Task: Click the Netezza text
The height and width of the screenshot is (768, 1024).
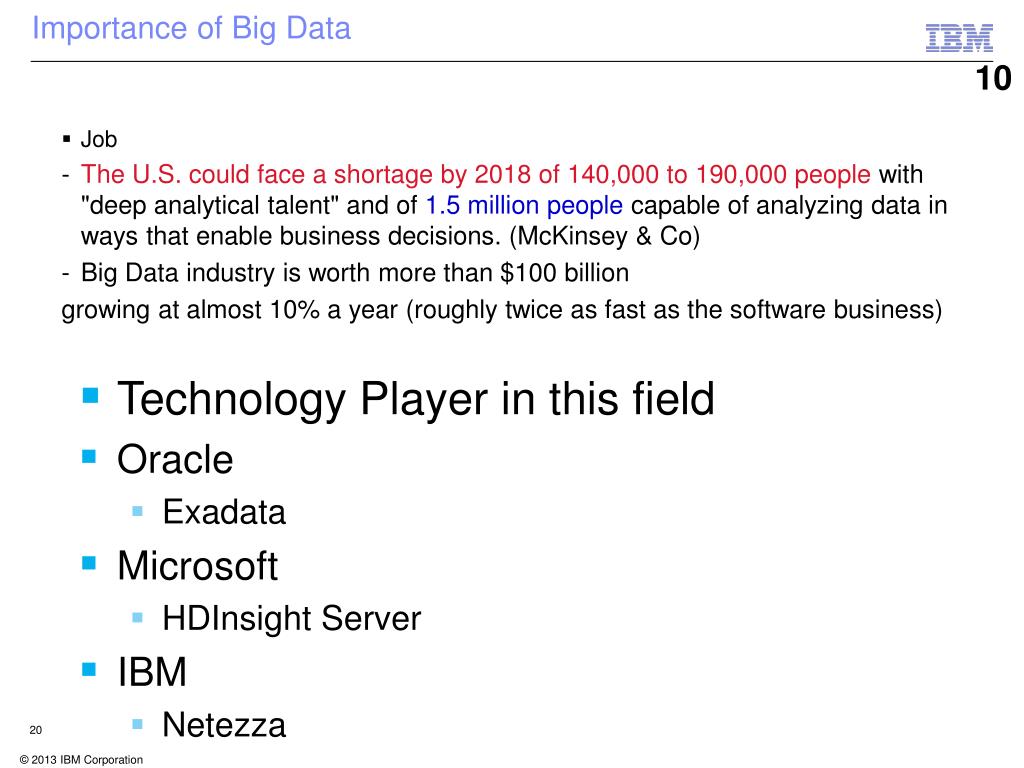Action: click(x=224, y=725)
